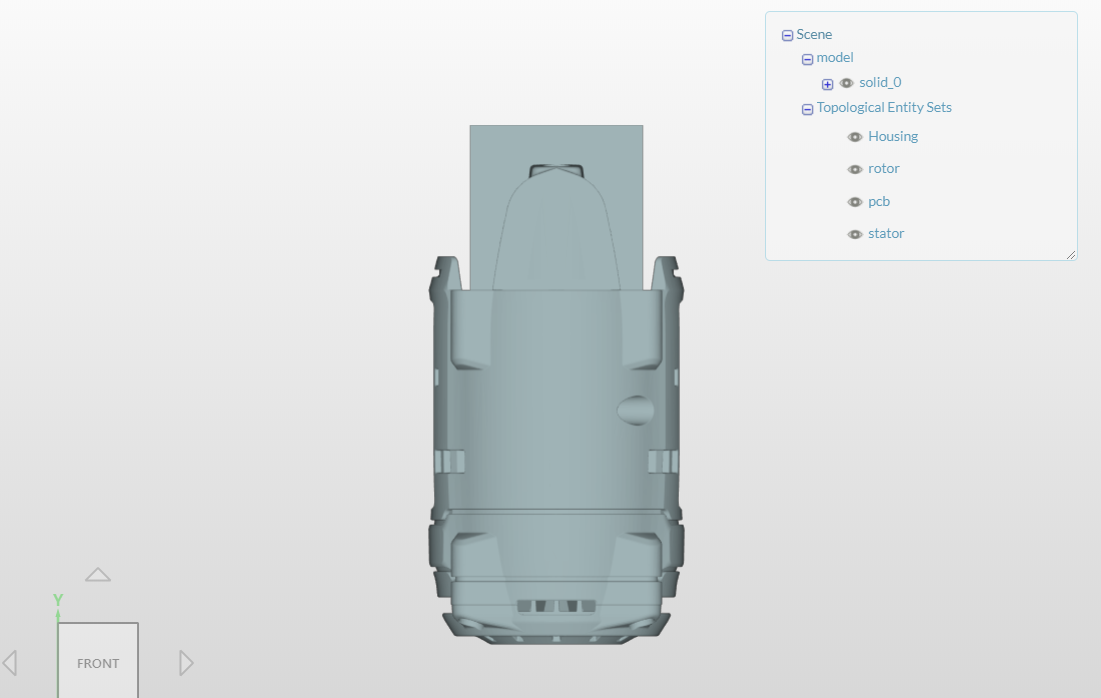Hide the Housing entity set
Image resolution: width=1101 pixels, height=698 pixels.
pyautogui.click(x=855, y=137)
